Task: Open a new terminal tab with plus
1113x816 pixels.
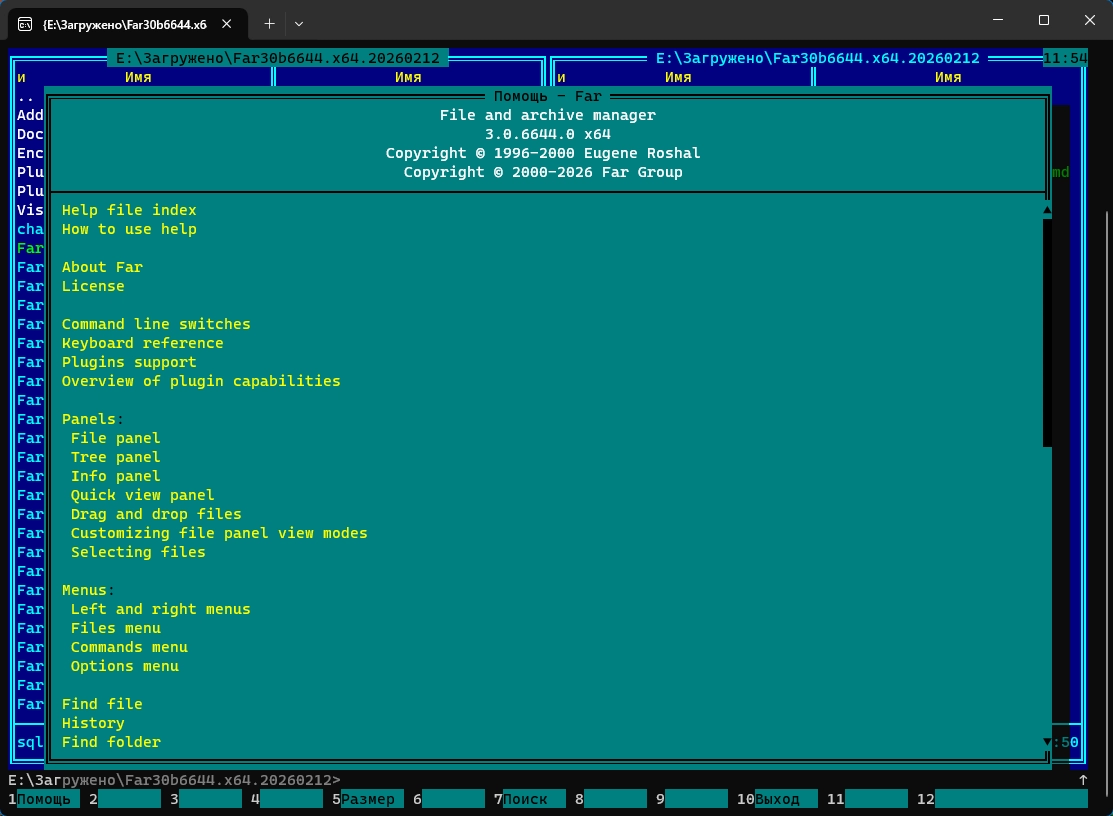Action: [269, 23]
